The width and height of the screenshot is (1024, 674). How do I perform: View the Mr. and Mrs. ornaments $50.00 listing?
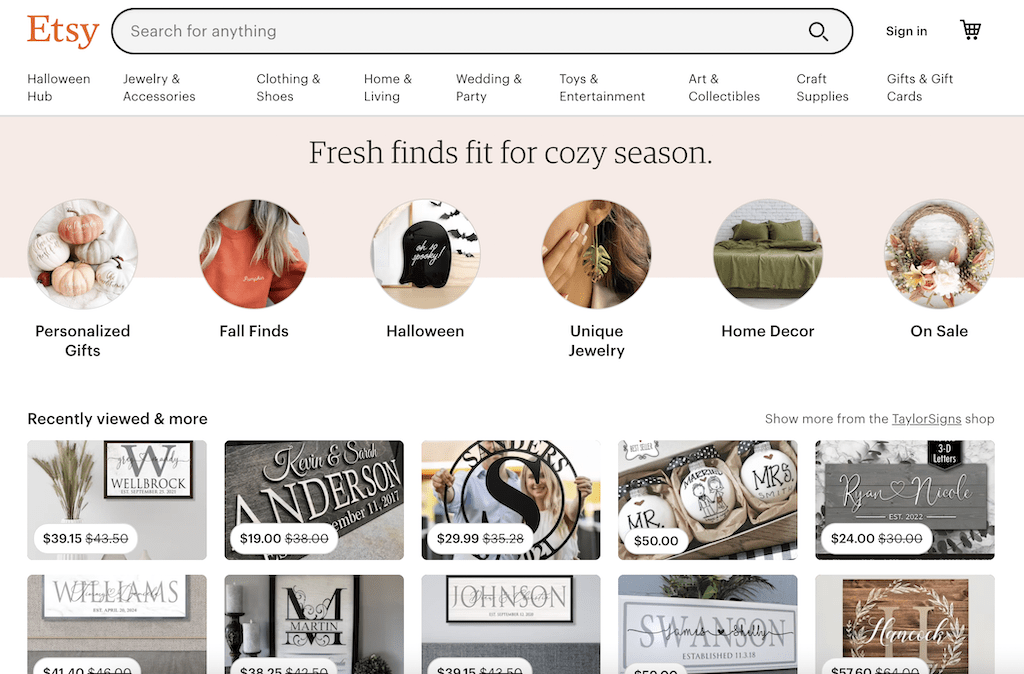coord(708,500)
